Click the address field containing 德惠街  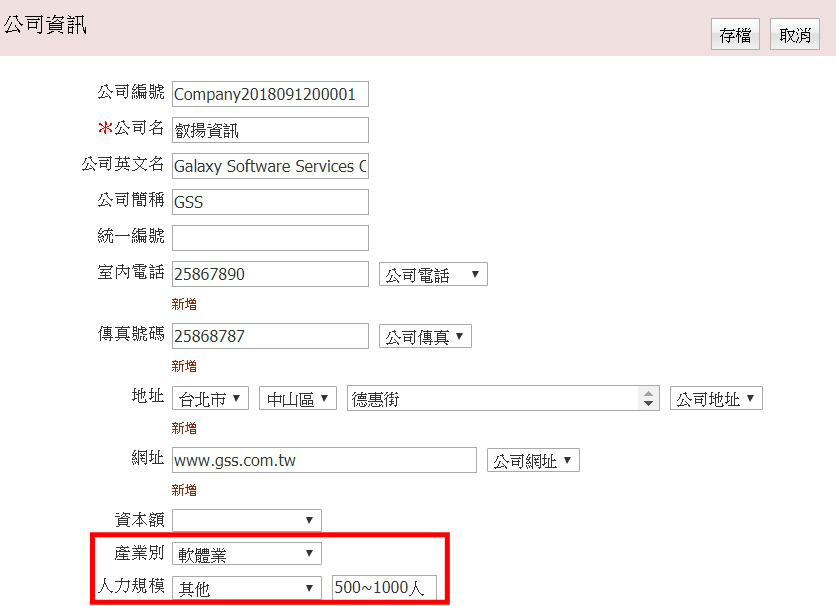pos(503,398)
